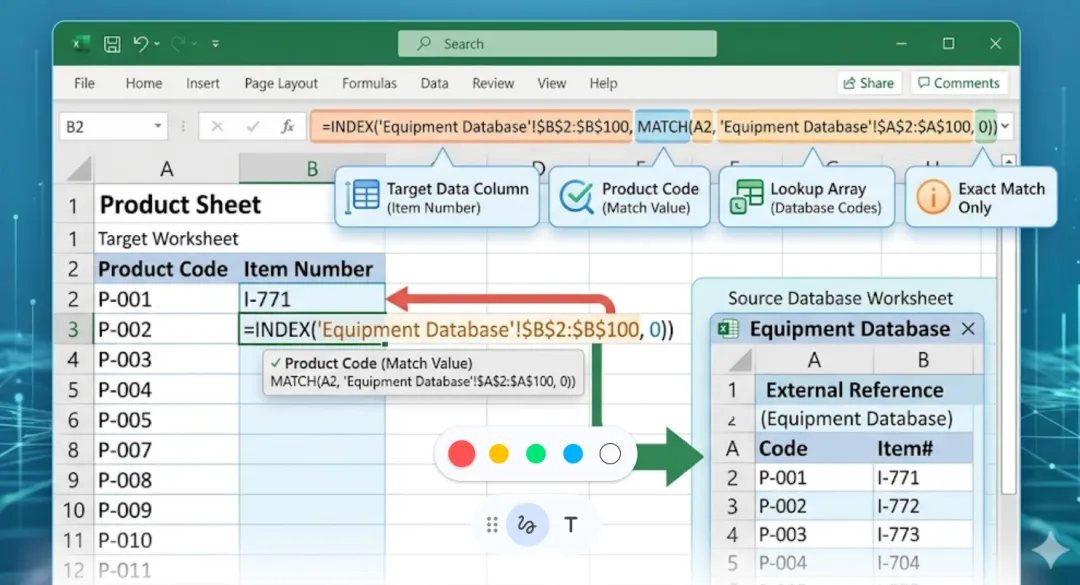Click I-772 in Equipment Database
This screenshot has height=585, width=1080.
tap(923, 506)
